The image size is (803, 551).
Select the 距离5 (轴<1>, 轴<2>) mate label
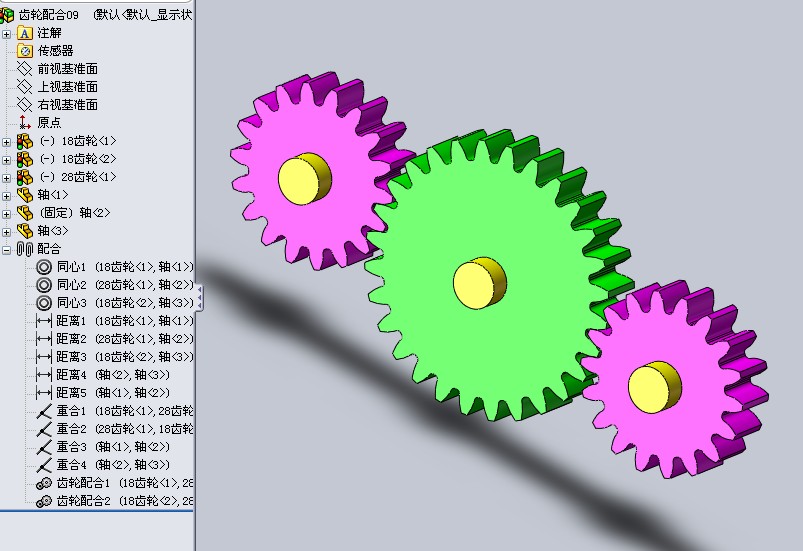[113, 393]
